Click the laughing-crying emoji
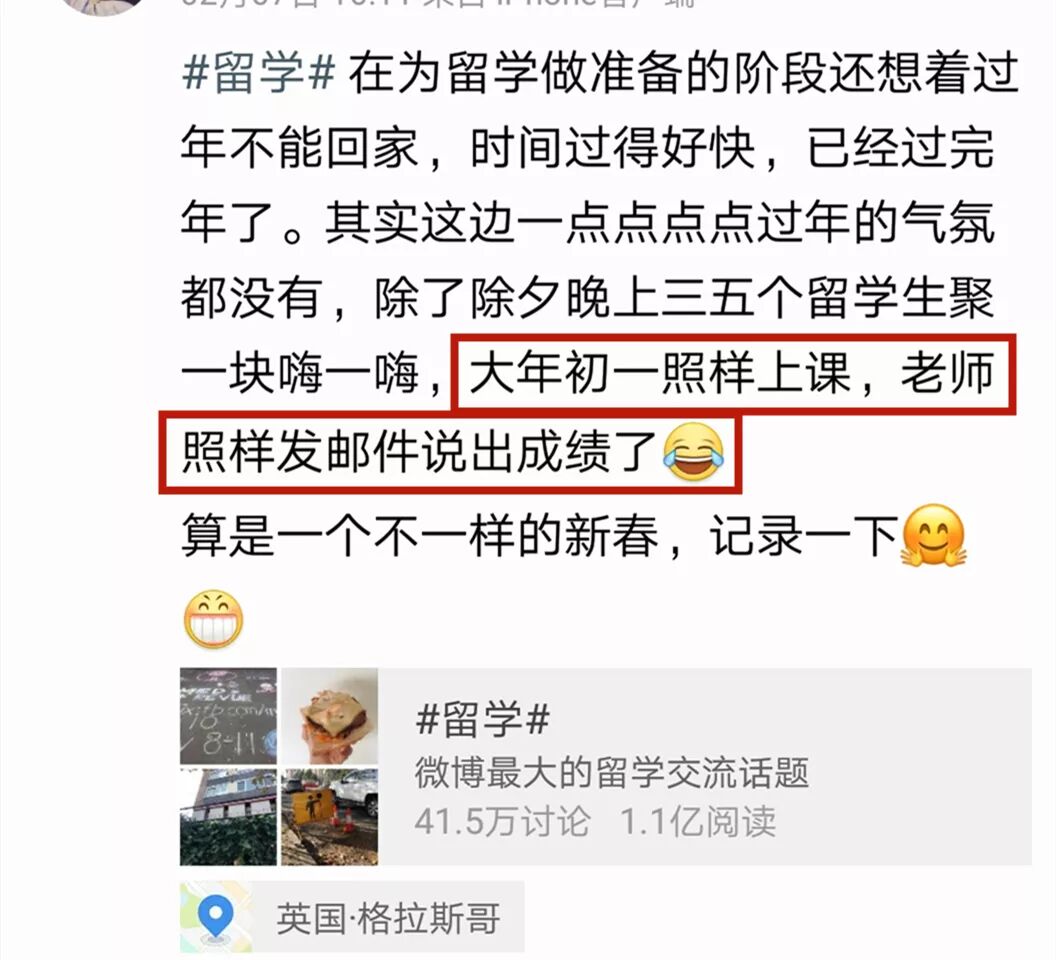The height and width of the screenshot is (960, 1056). 694,453
